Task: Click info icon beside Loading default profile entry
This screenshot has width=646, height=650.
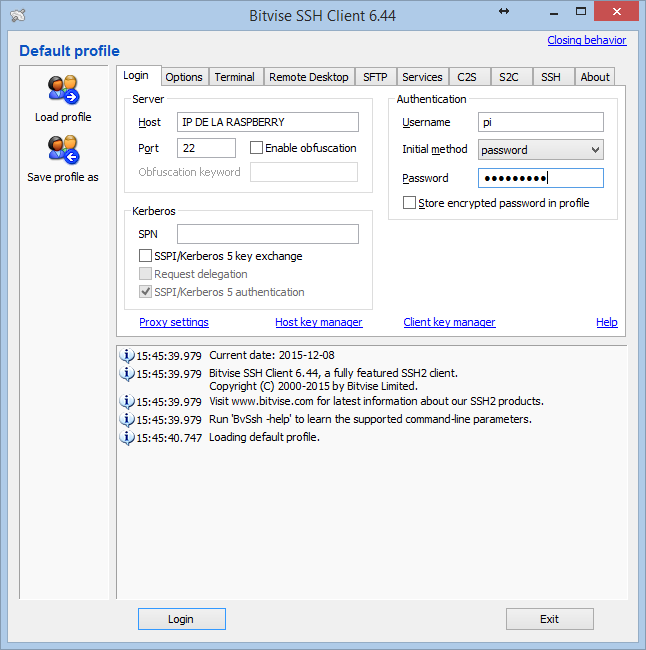Action: [x=127, y=437]
